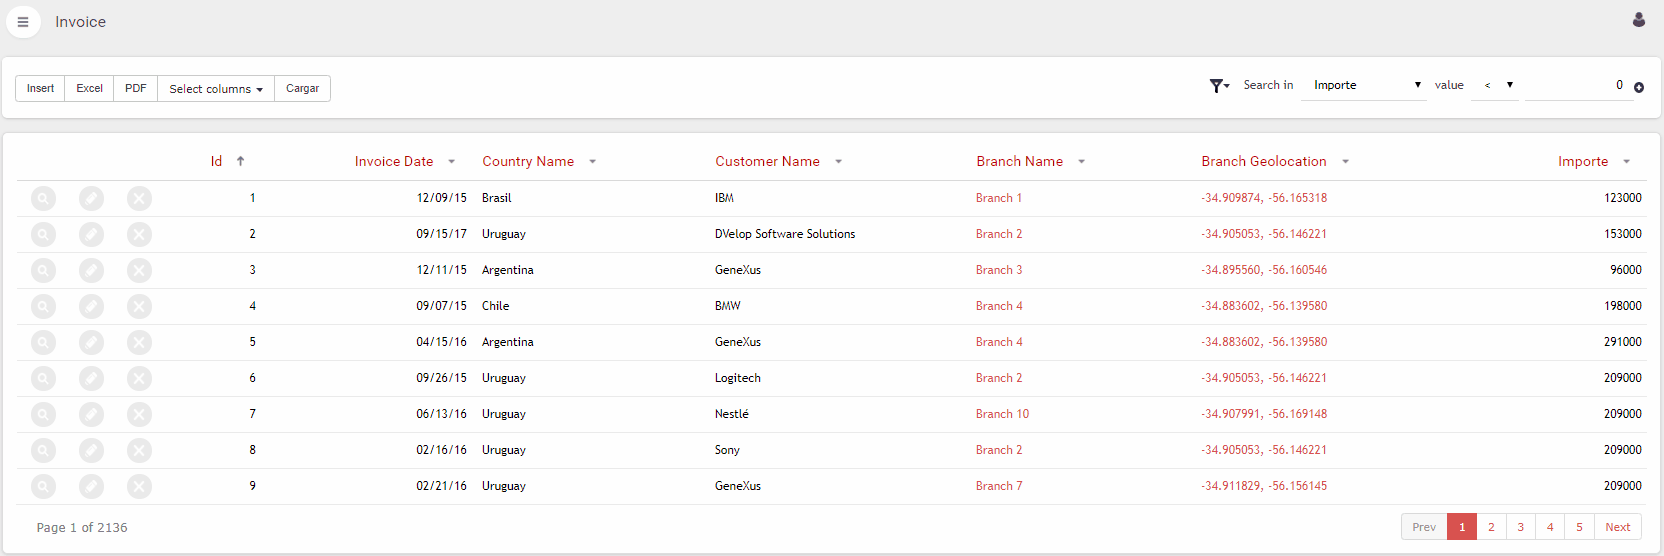Expand Branch Geolocation column options

tap(1345, 162)
